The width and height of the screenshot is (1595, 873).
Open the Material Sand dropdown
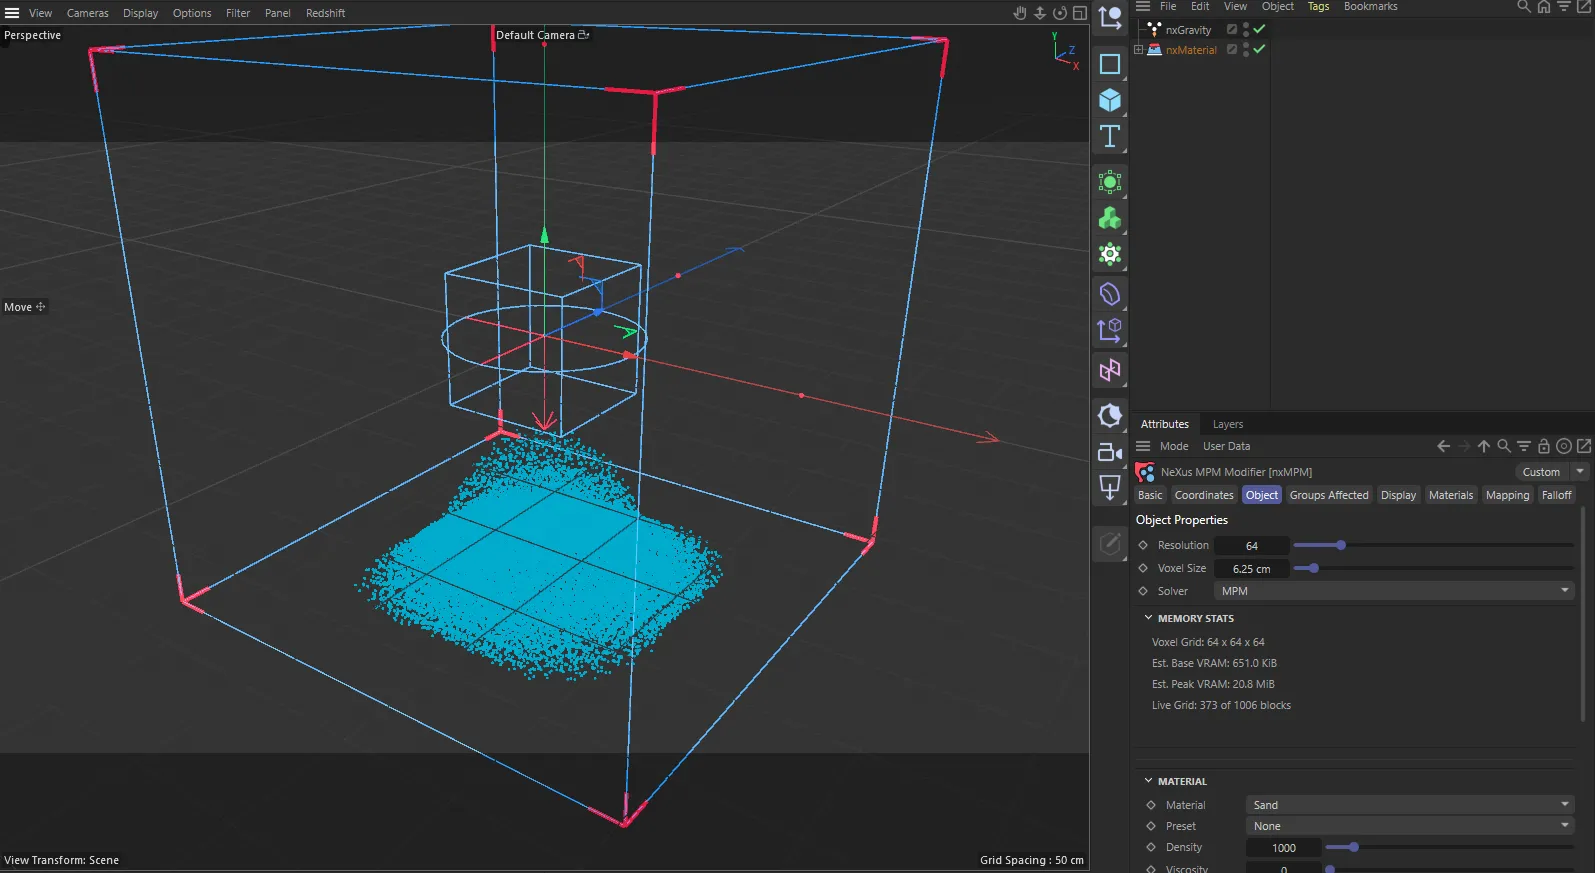point(1410,805)
